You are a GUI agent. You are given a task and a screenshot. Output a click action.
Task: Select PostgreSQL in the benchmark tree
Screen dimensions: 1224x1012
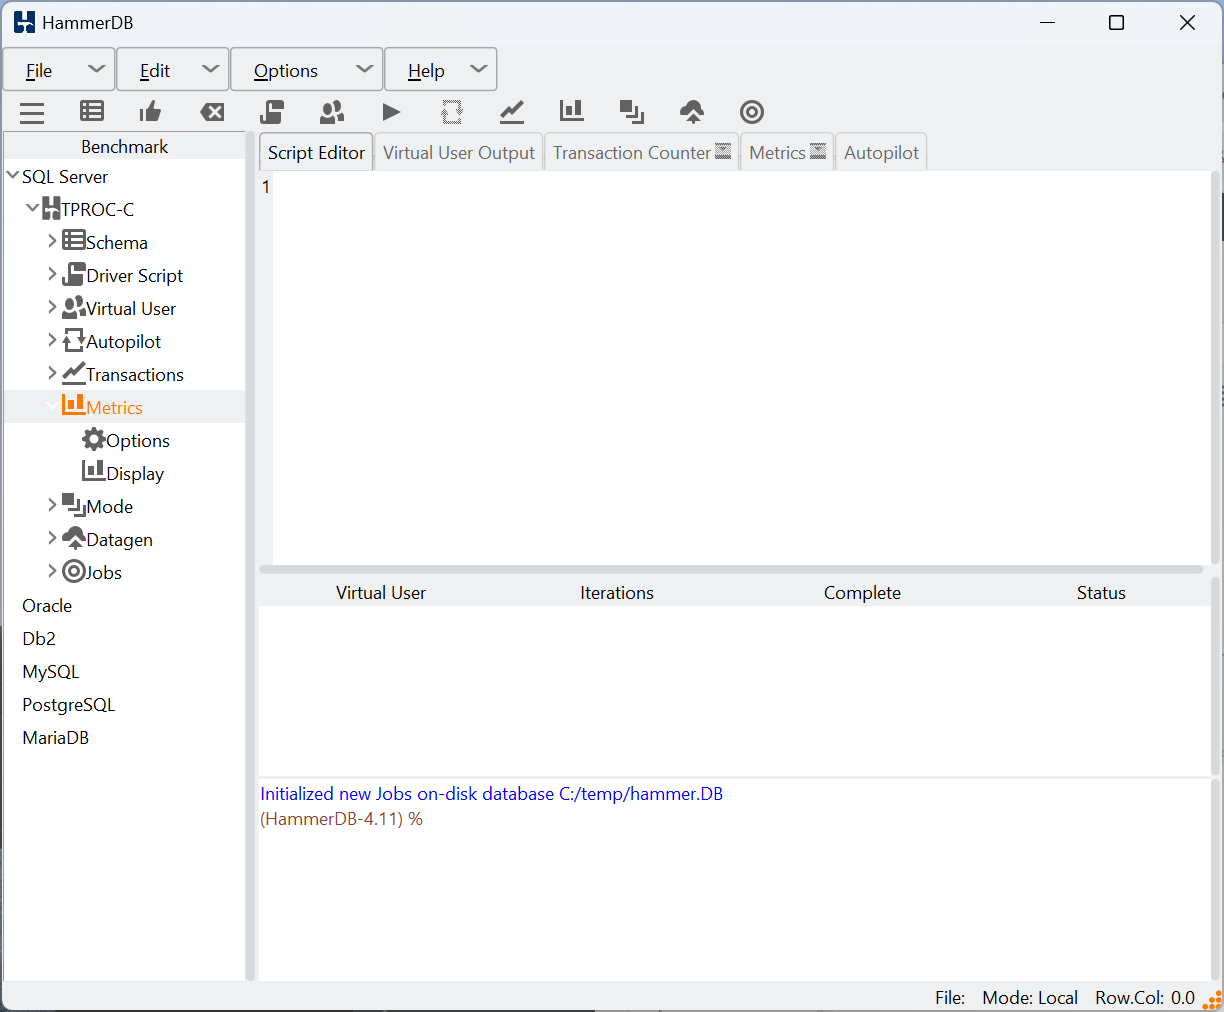pos(68,704)
